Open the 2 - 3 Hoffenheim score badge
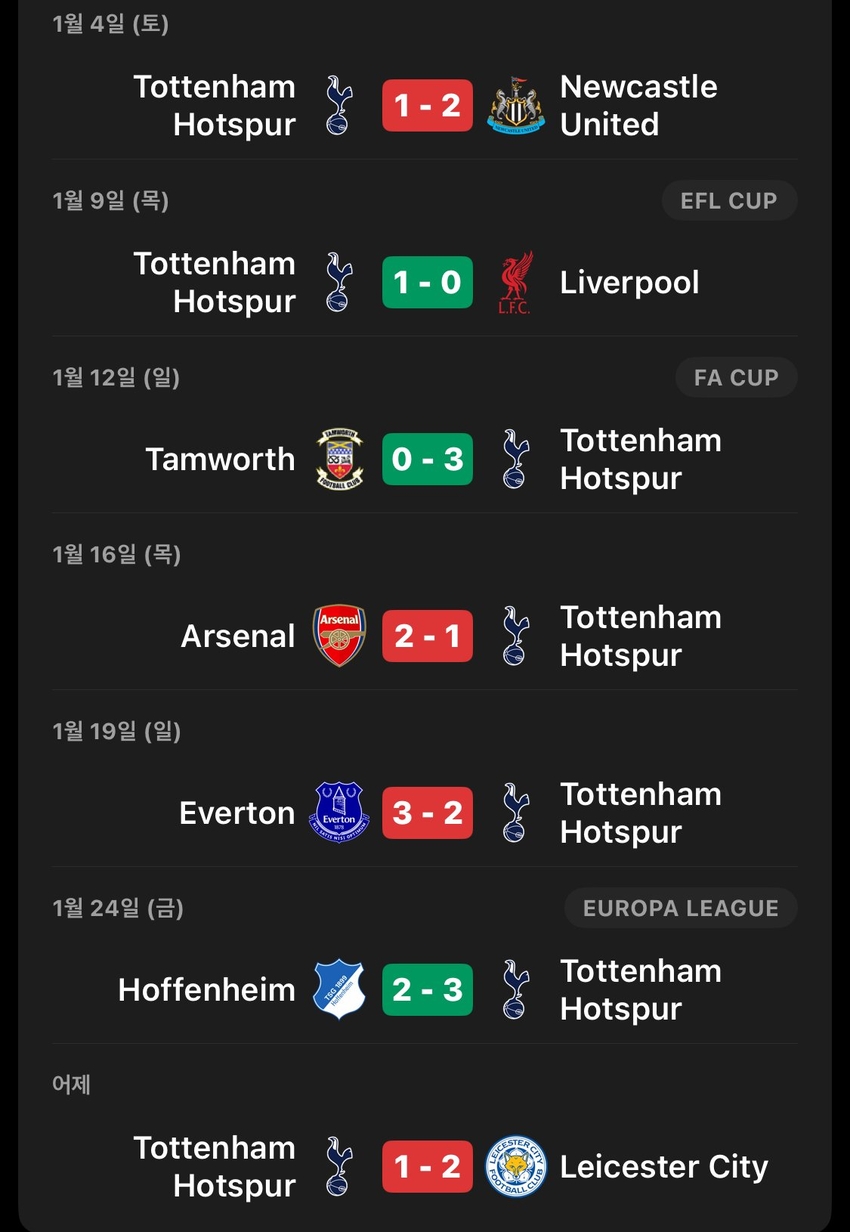850x1232 pixels. (x=427, y=990)
